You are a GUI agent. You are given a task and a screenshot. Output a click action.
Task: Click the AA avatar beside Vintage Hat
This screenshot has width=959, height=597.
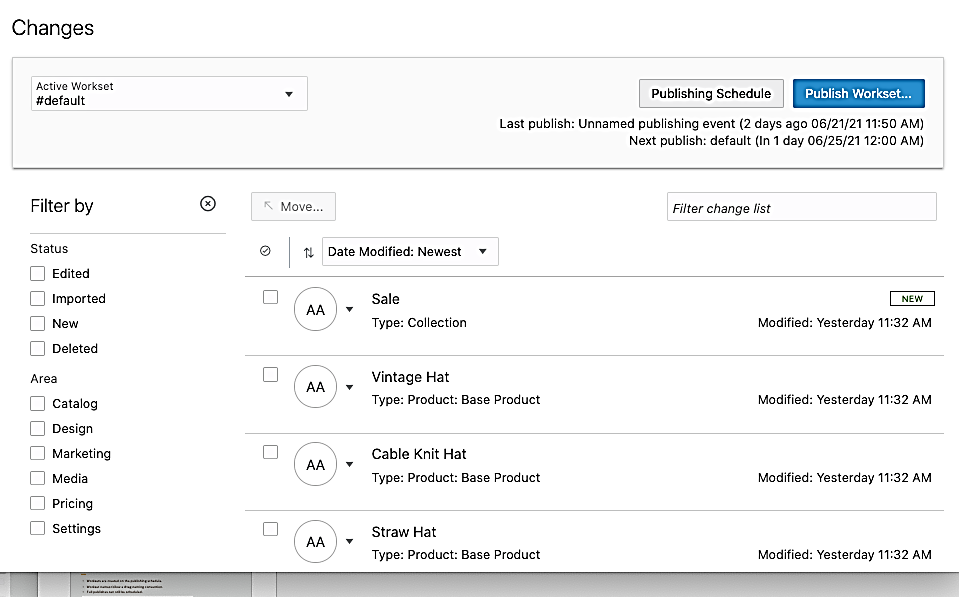click(x=315, y=387)
